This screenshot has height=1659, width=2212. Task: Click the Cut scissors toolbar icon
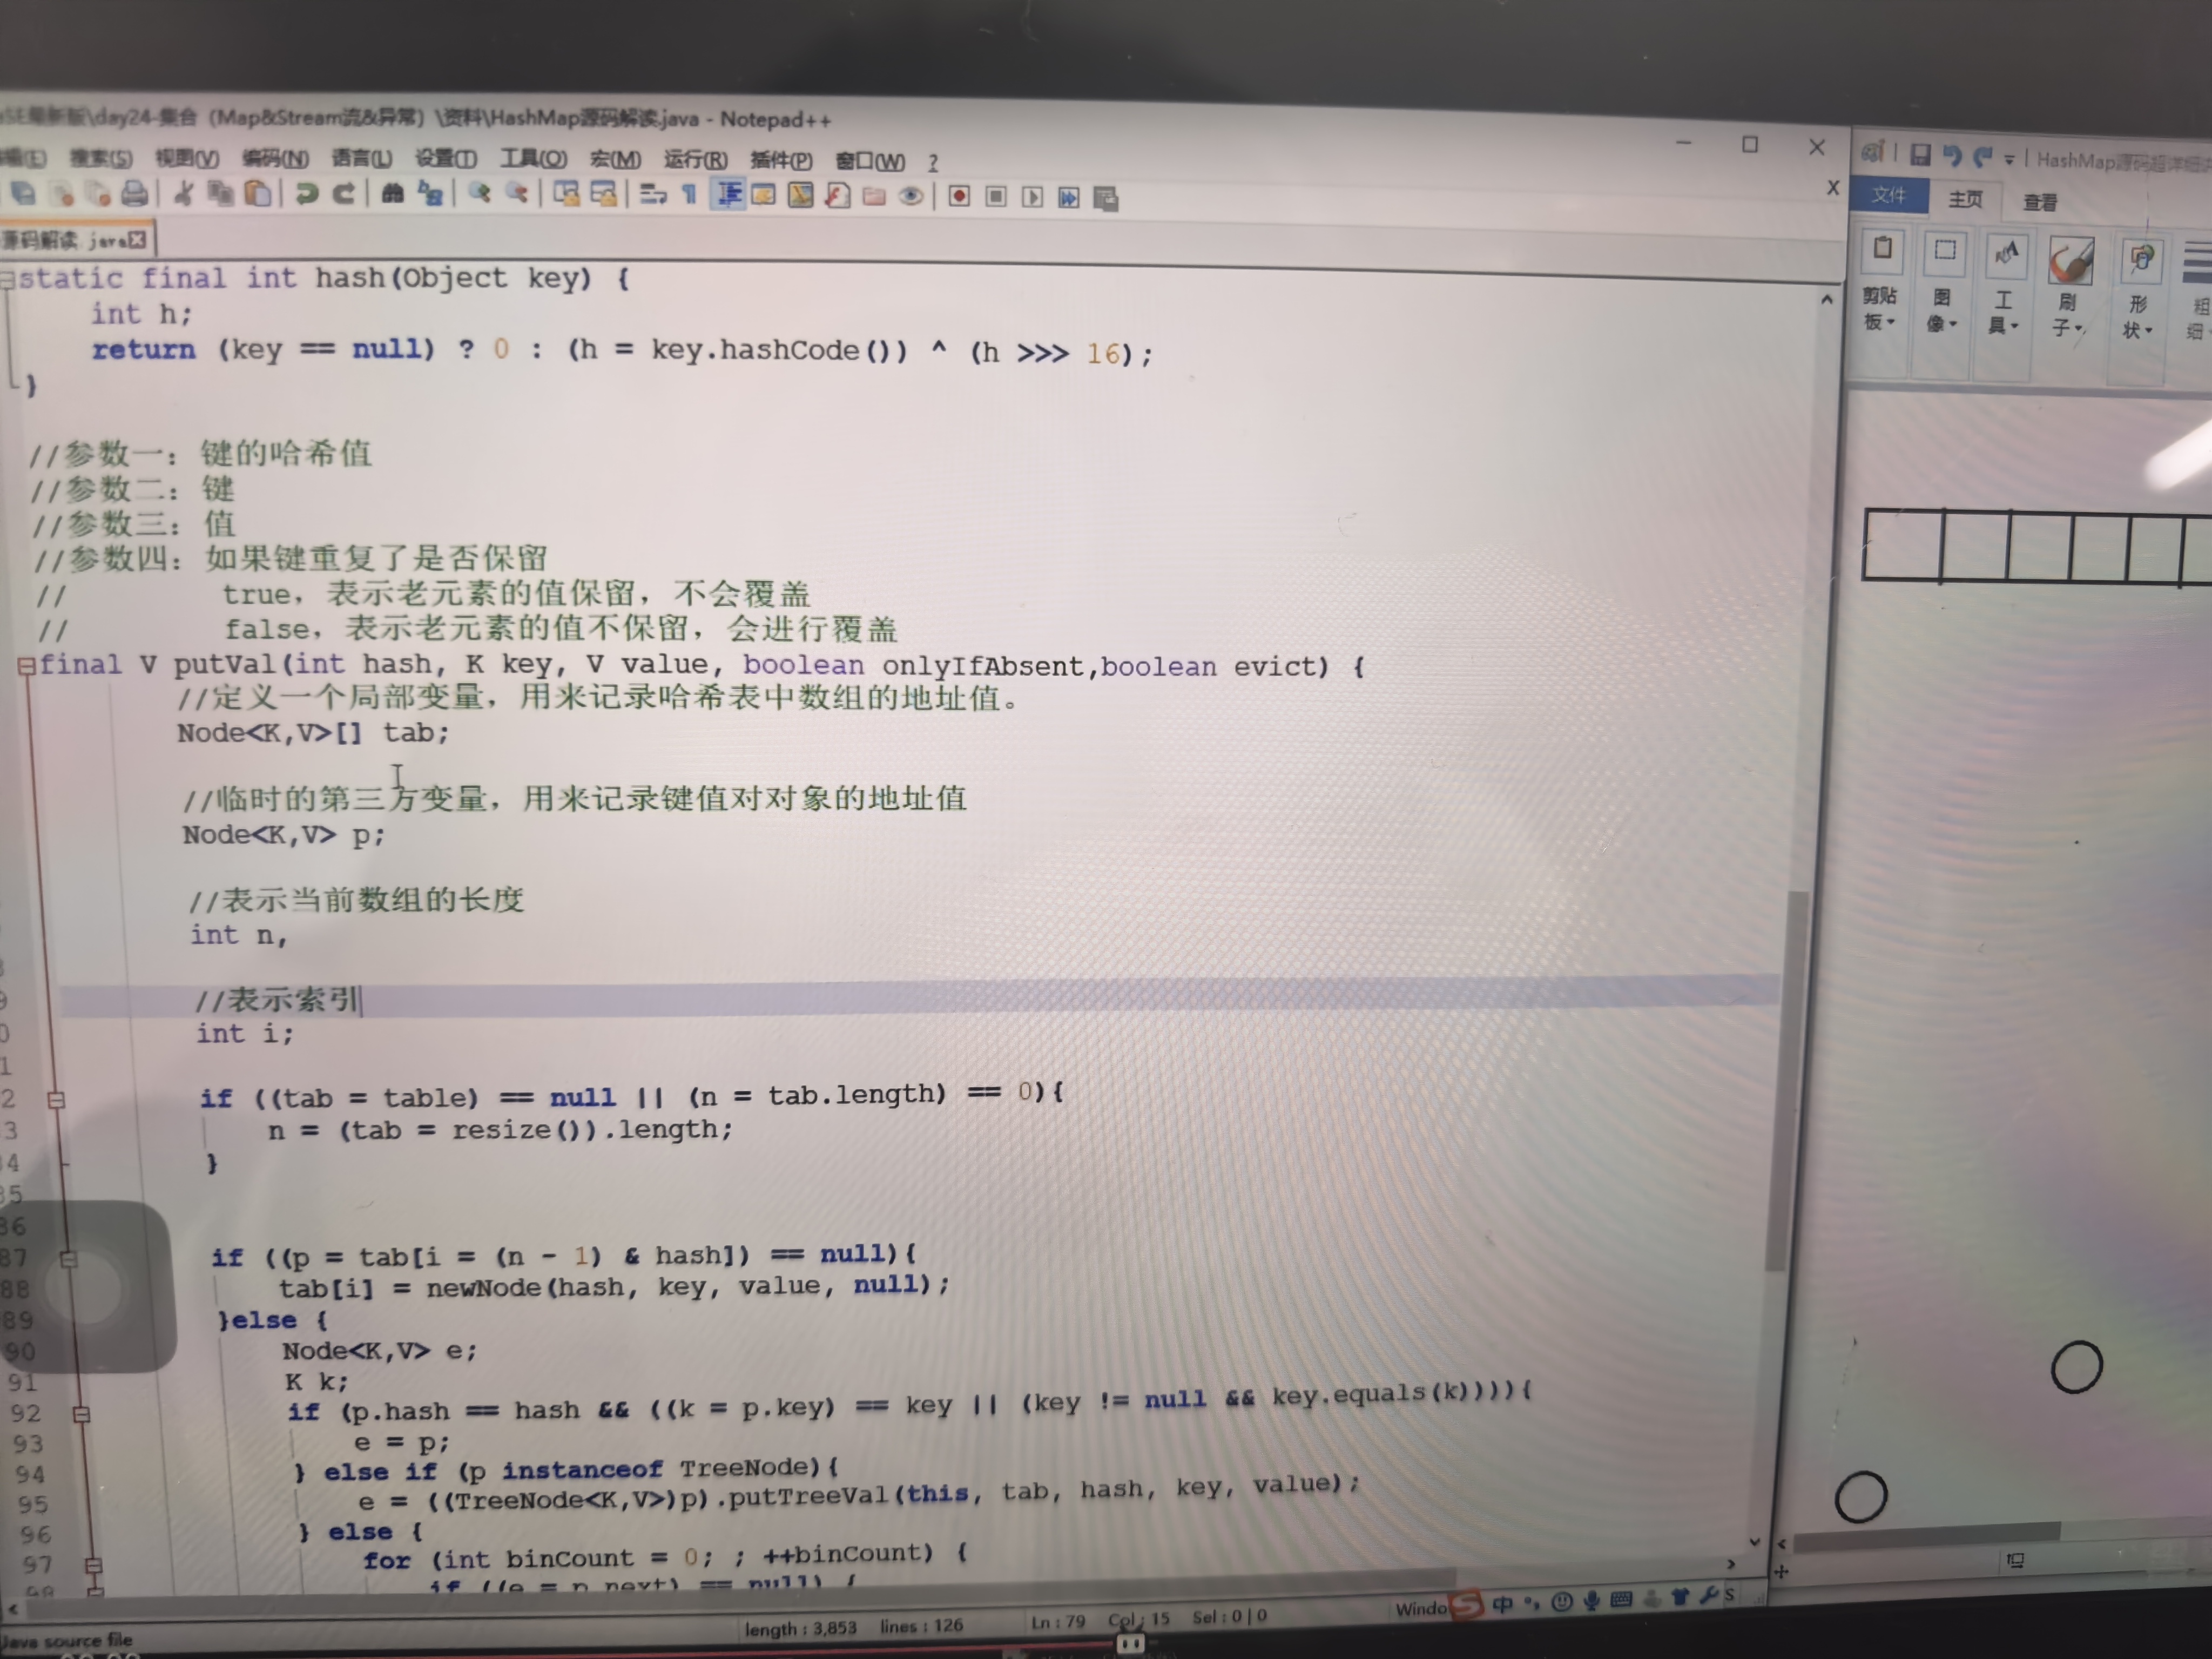click(x=183, y=193)
